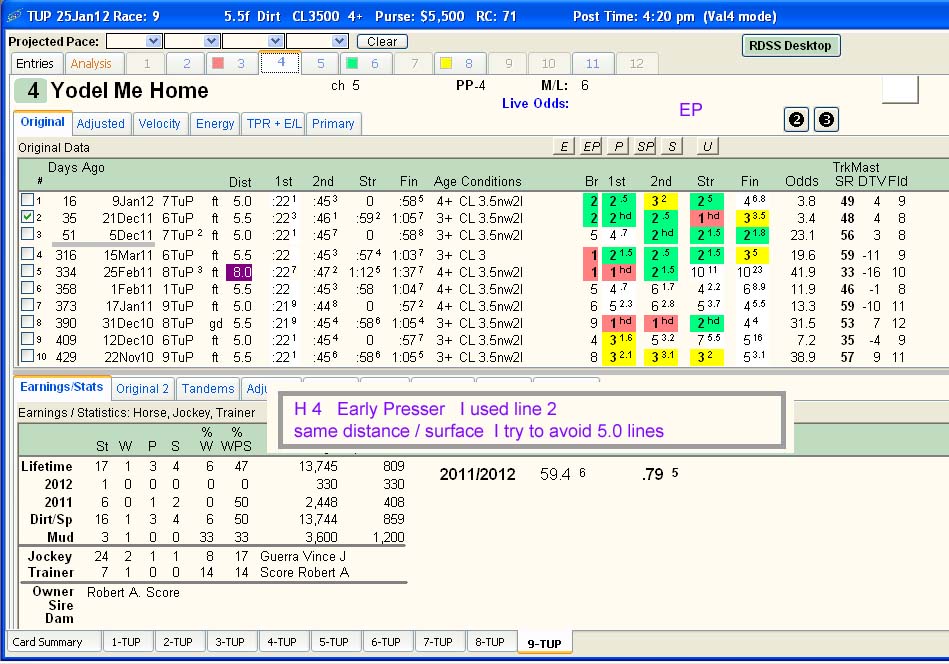Check the box for line 6 (1Feb11)
The width and height of the screenshot is (949, 664).
tap(27, 288)
